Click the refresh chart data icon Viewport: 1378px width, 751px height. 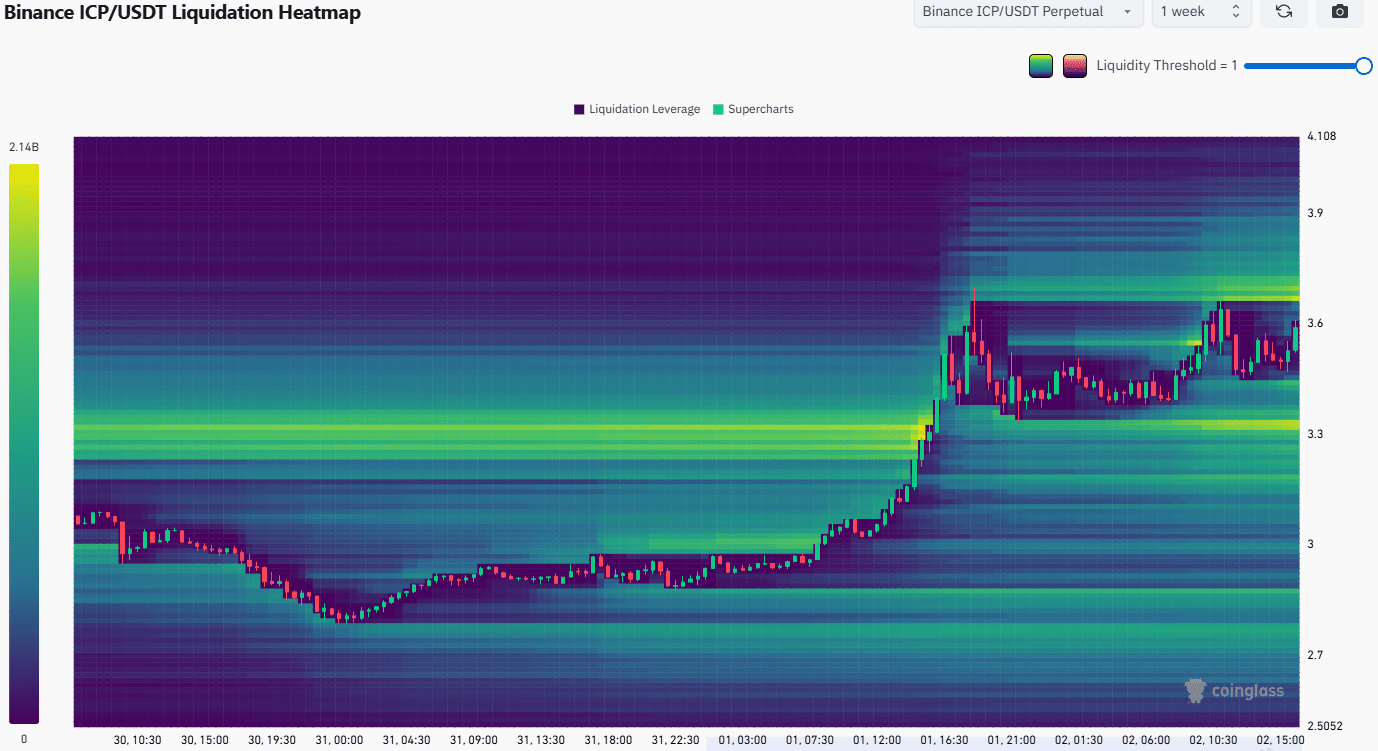coord(1284,12)
